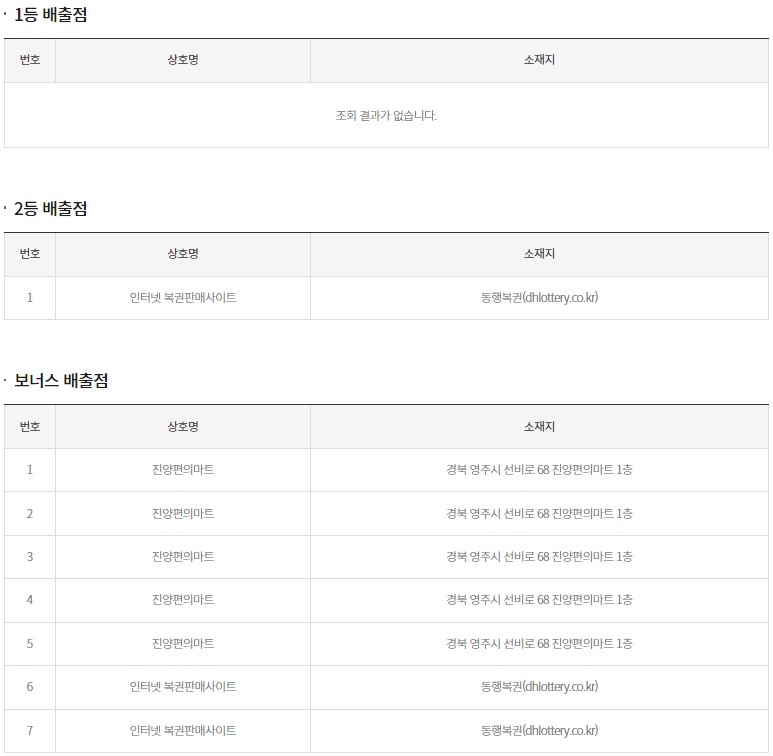Click '진양편의마트' in bonus row 3
Image resolution: width=773 pixels, height=756 pixels.
[x=183, y=557]
